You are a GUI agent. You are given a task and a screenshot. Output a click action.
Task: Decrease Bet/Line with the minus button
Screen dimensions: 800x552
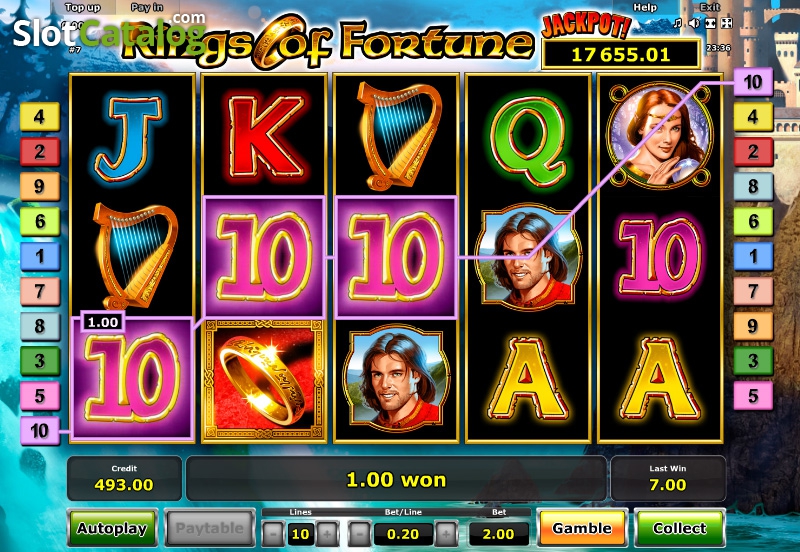point(359,534)
